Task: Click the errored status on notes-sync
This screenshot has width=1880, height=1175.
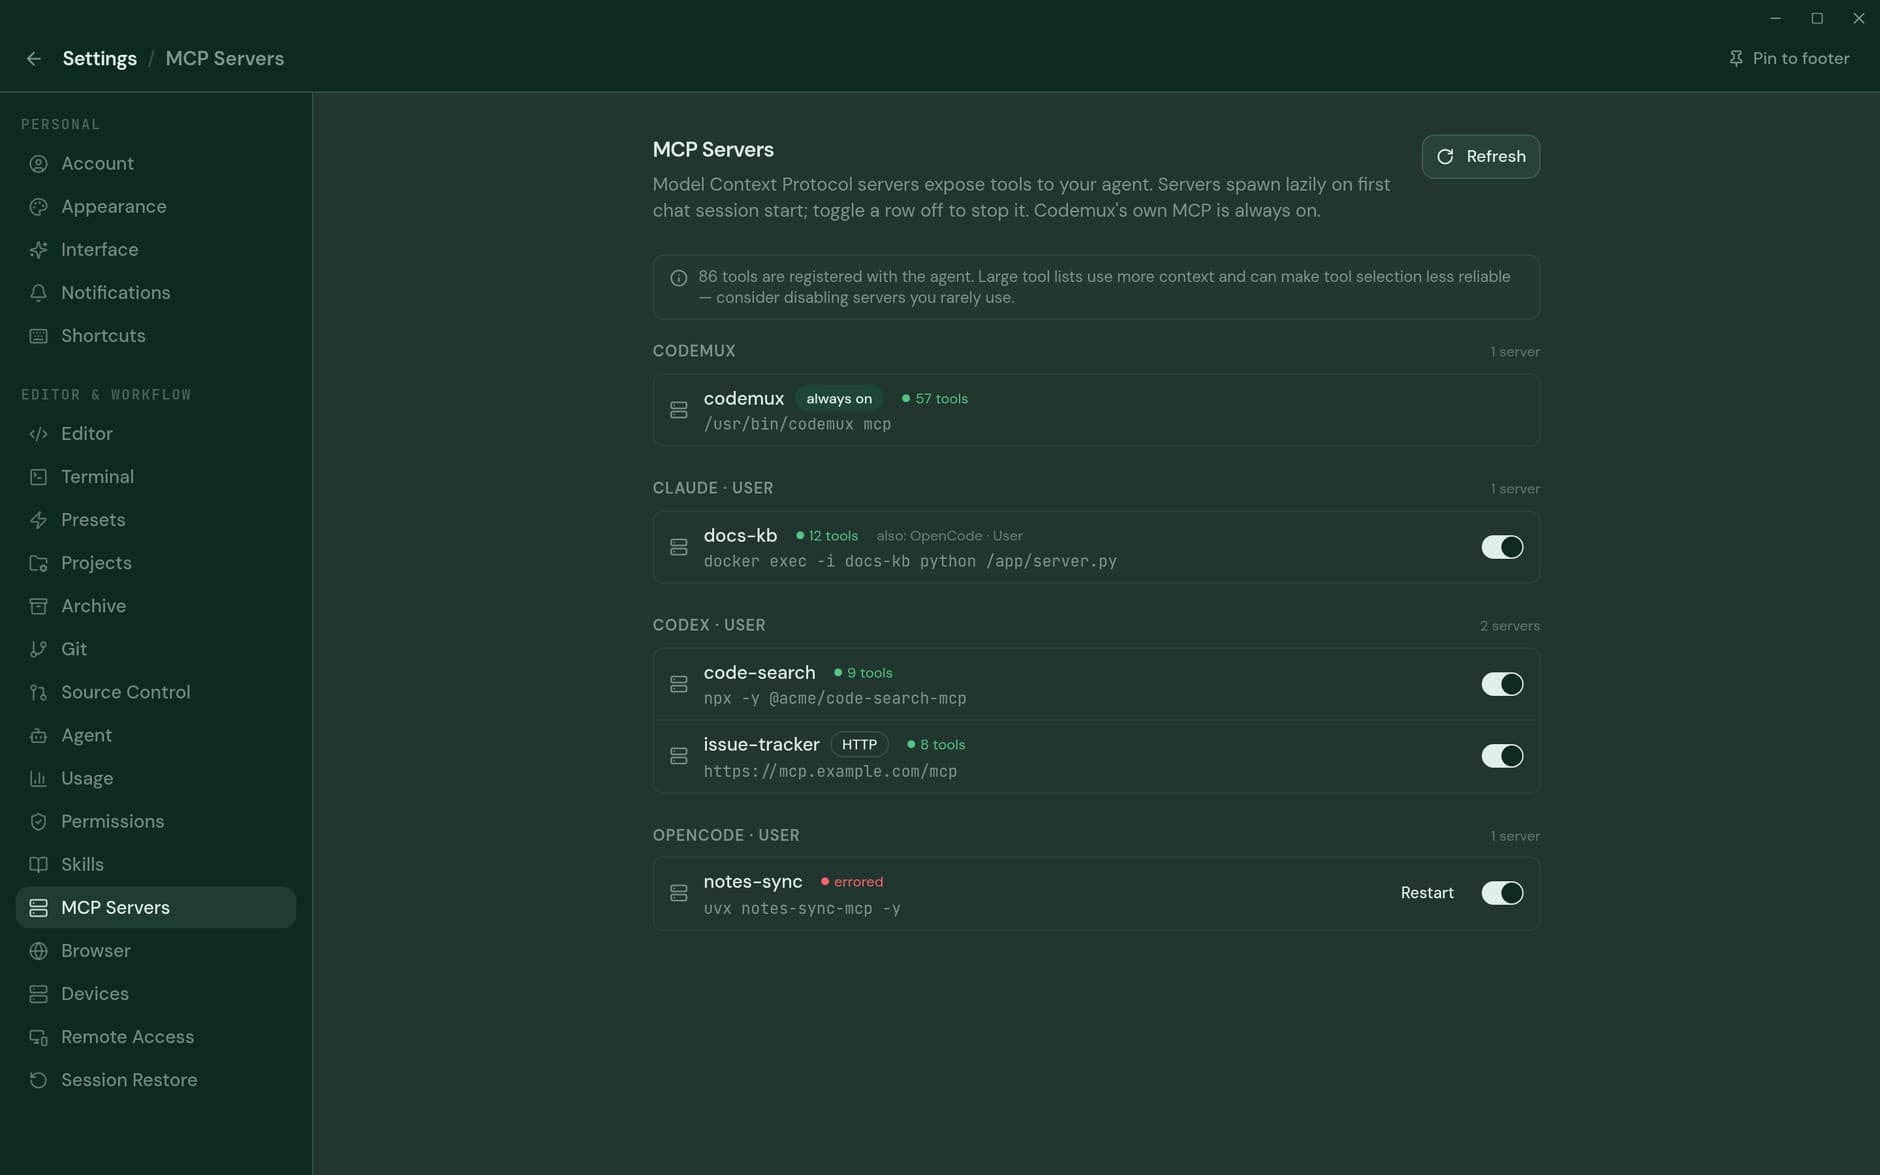Action: pyautogui.click(x=852, y=882)
